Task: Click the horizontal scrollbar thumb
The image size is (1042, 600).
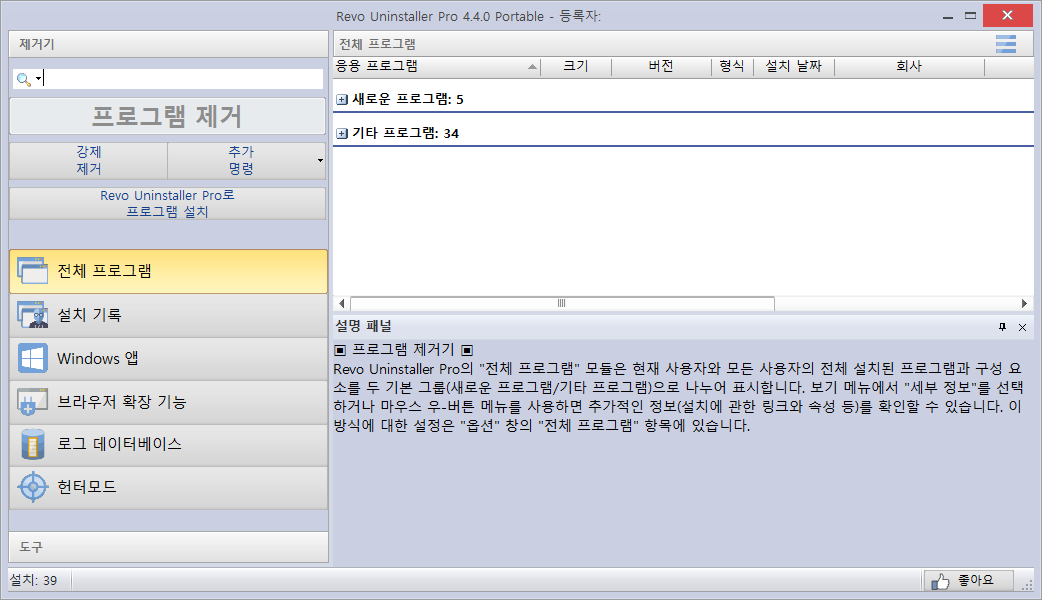Action: (x=562, y=304)
